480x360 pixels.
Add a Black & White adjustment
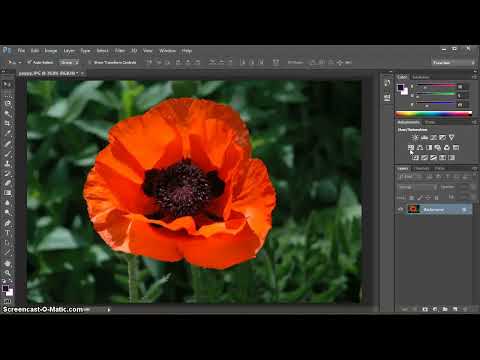[x=429, y=147]
